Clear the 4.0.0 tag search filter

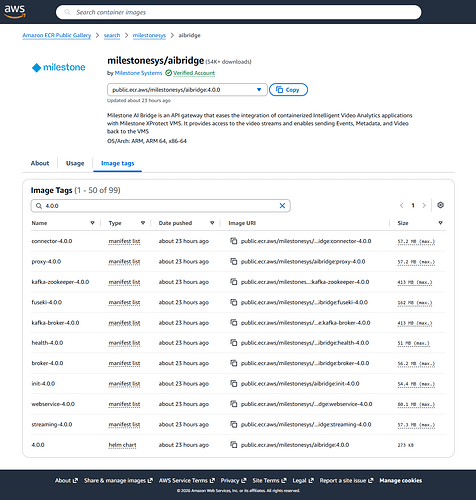coord(282,206)
